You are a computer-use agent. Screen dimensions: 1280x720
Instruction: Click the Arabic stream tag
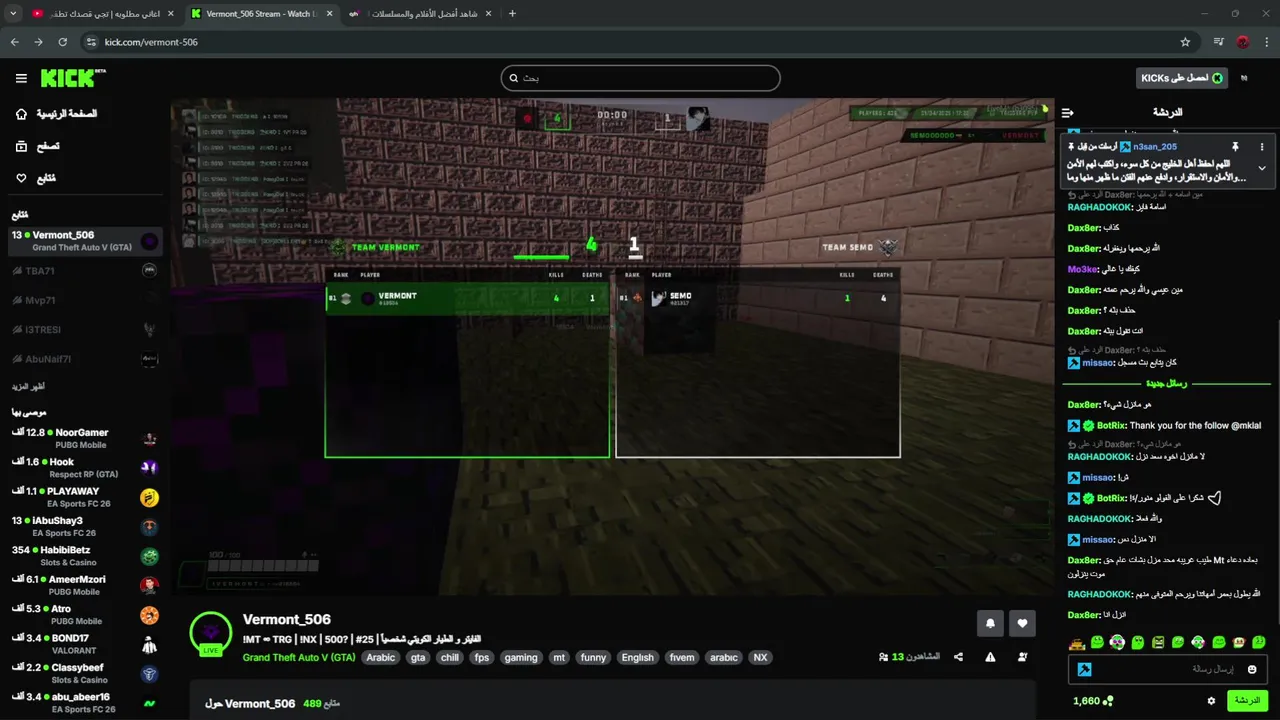click(x=380, y=658)
